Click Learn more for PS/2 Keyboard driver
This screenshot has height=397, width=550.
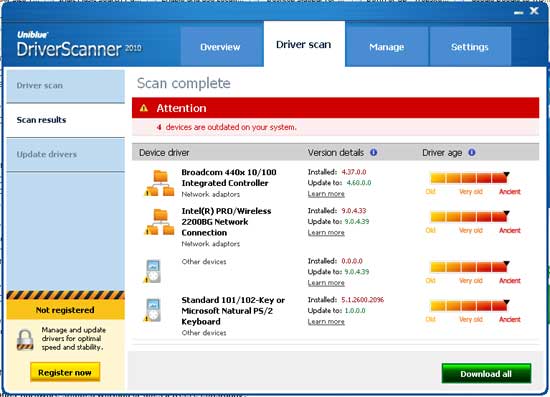326,321
